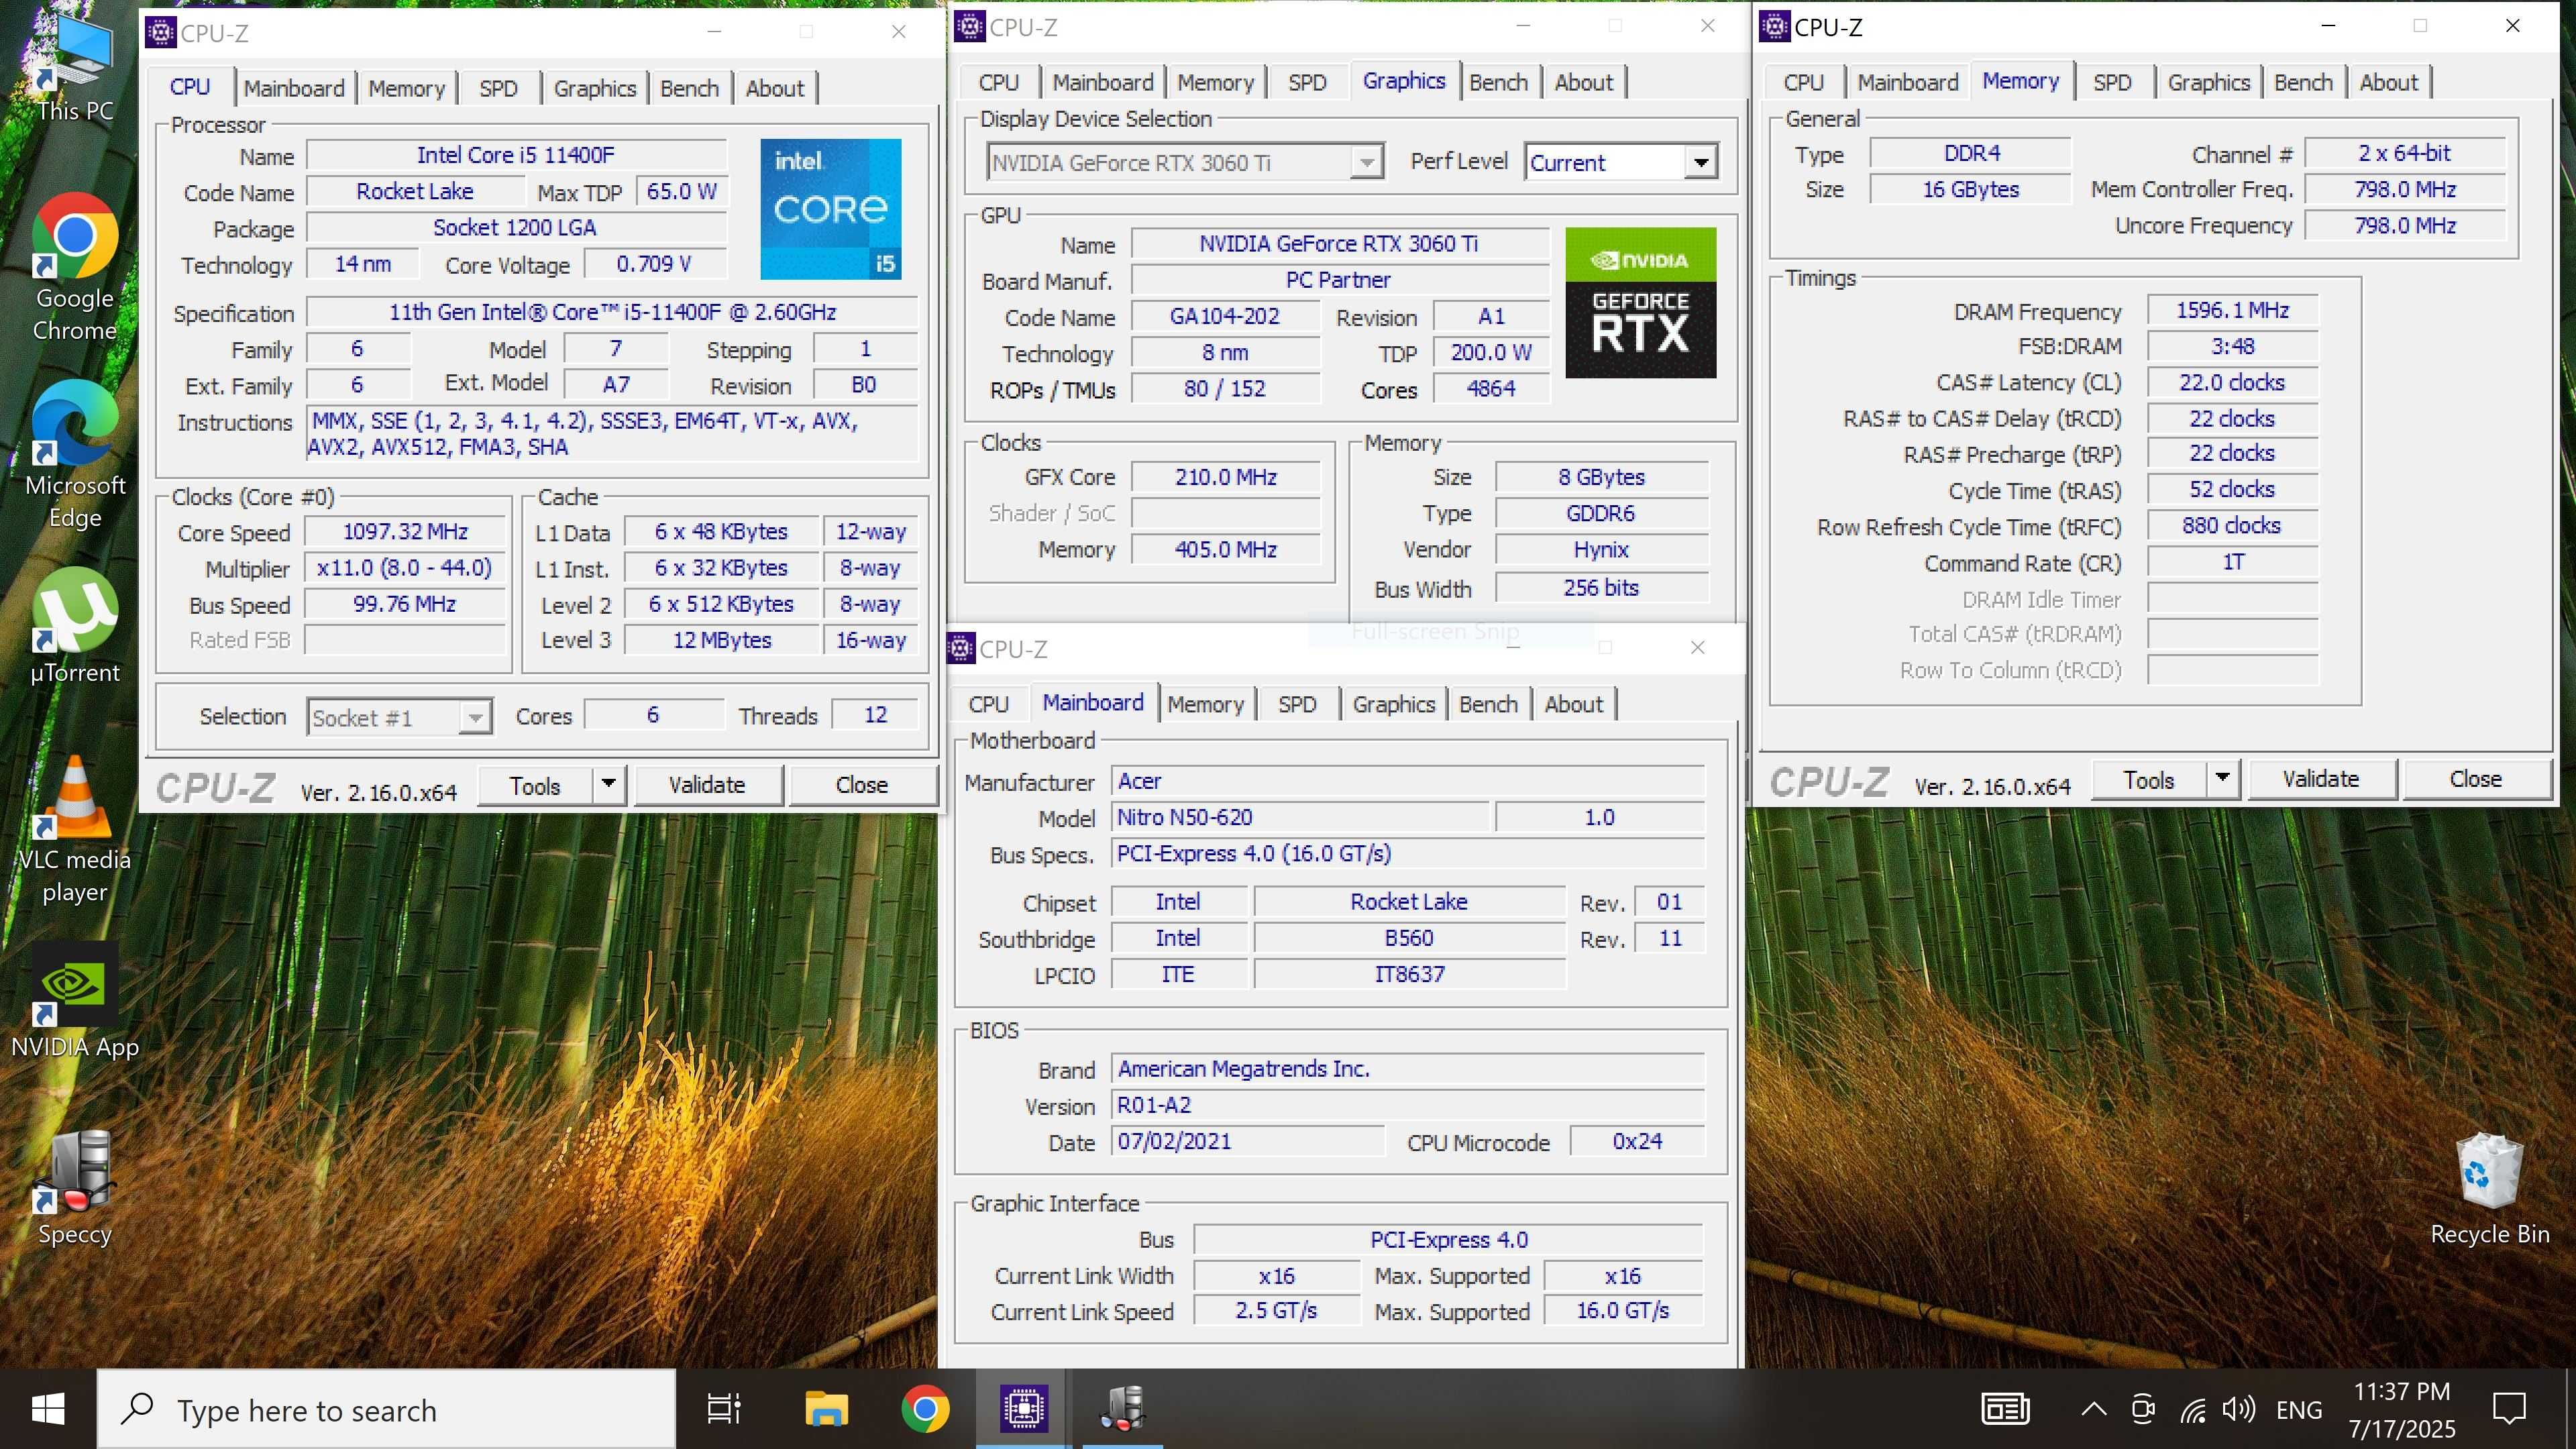2576x1449 pixels.
Task: Select Graphics tab in Memory window
Action: pyautogui.click(x=2208, y=82)
